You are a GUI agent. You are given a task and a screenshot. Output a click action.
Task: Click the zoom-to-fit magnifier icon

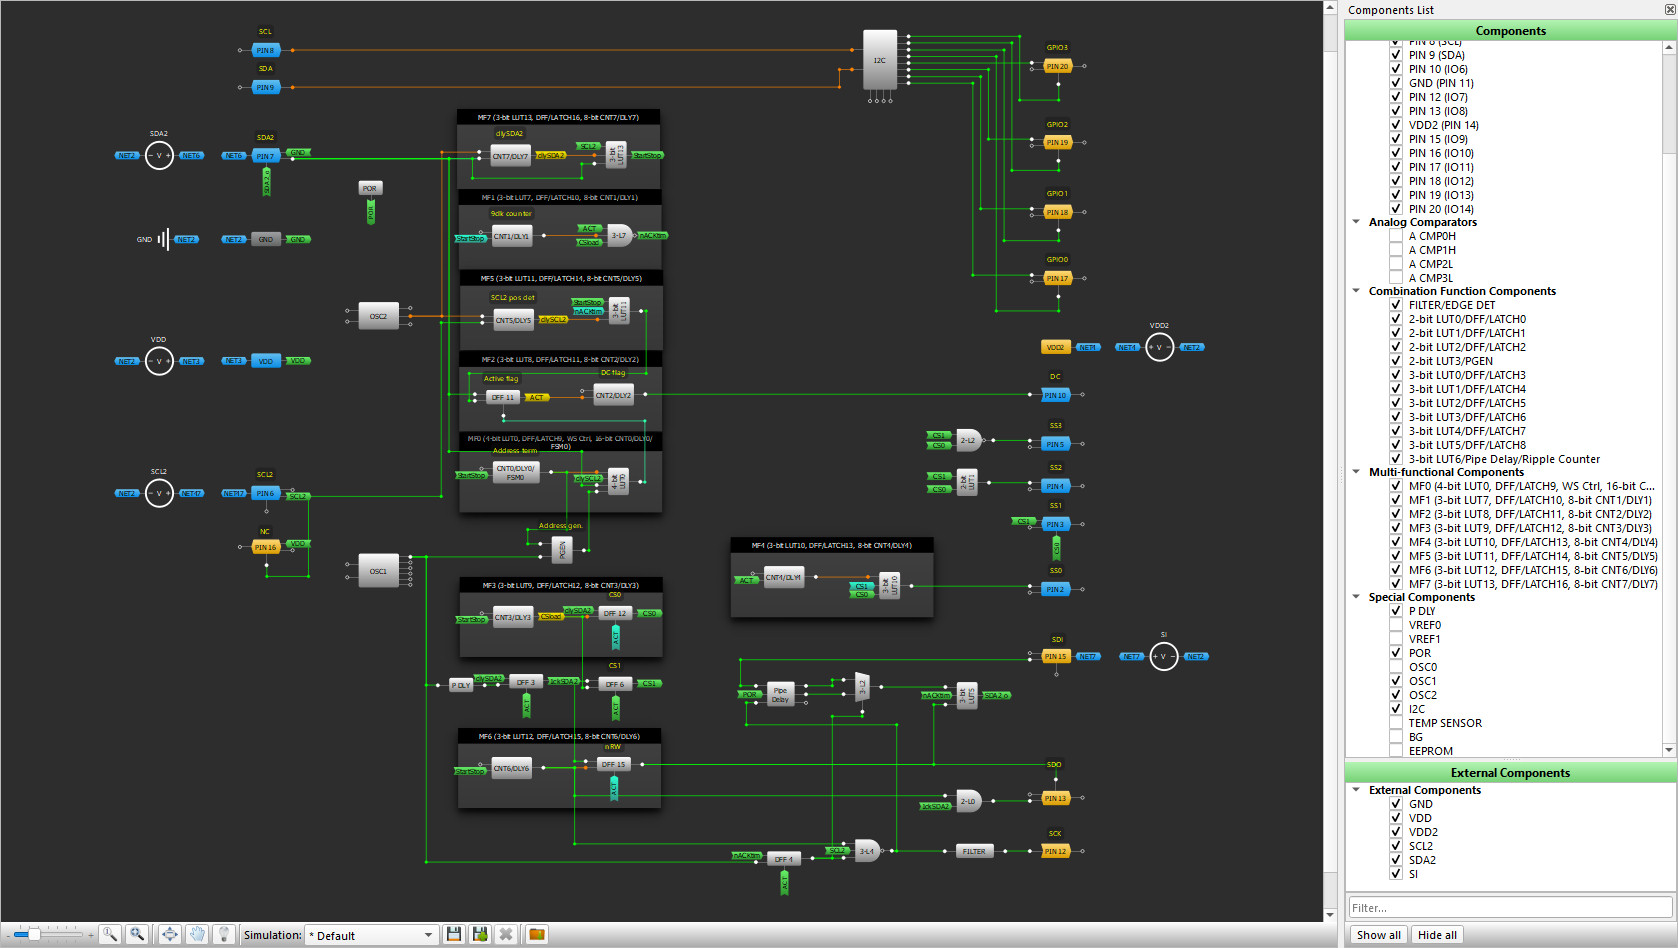[138, 934]
